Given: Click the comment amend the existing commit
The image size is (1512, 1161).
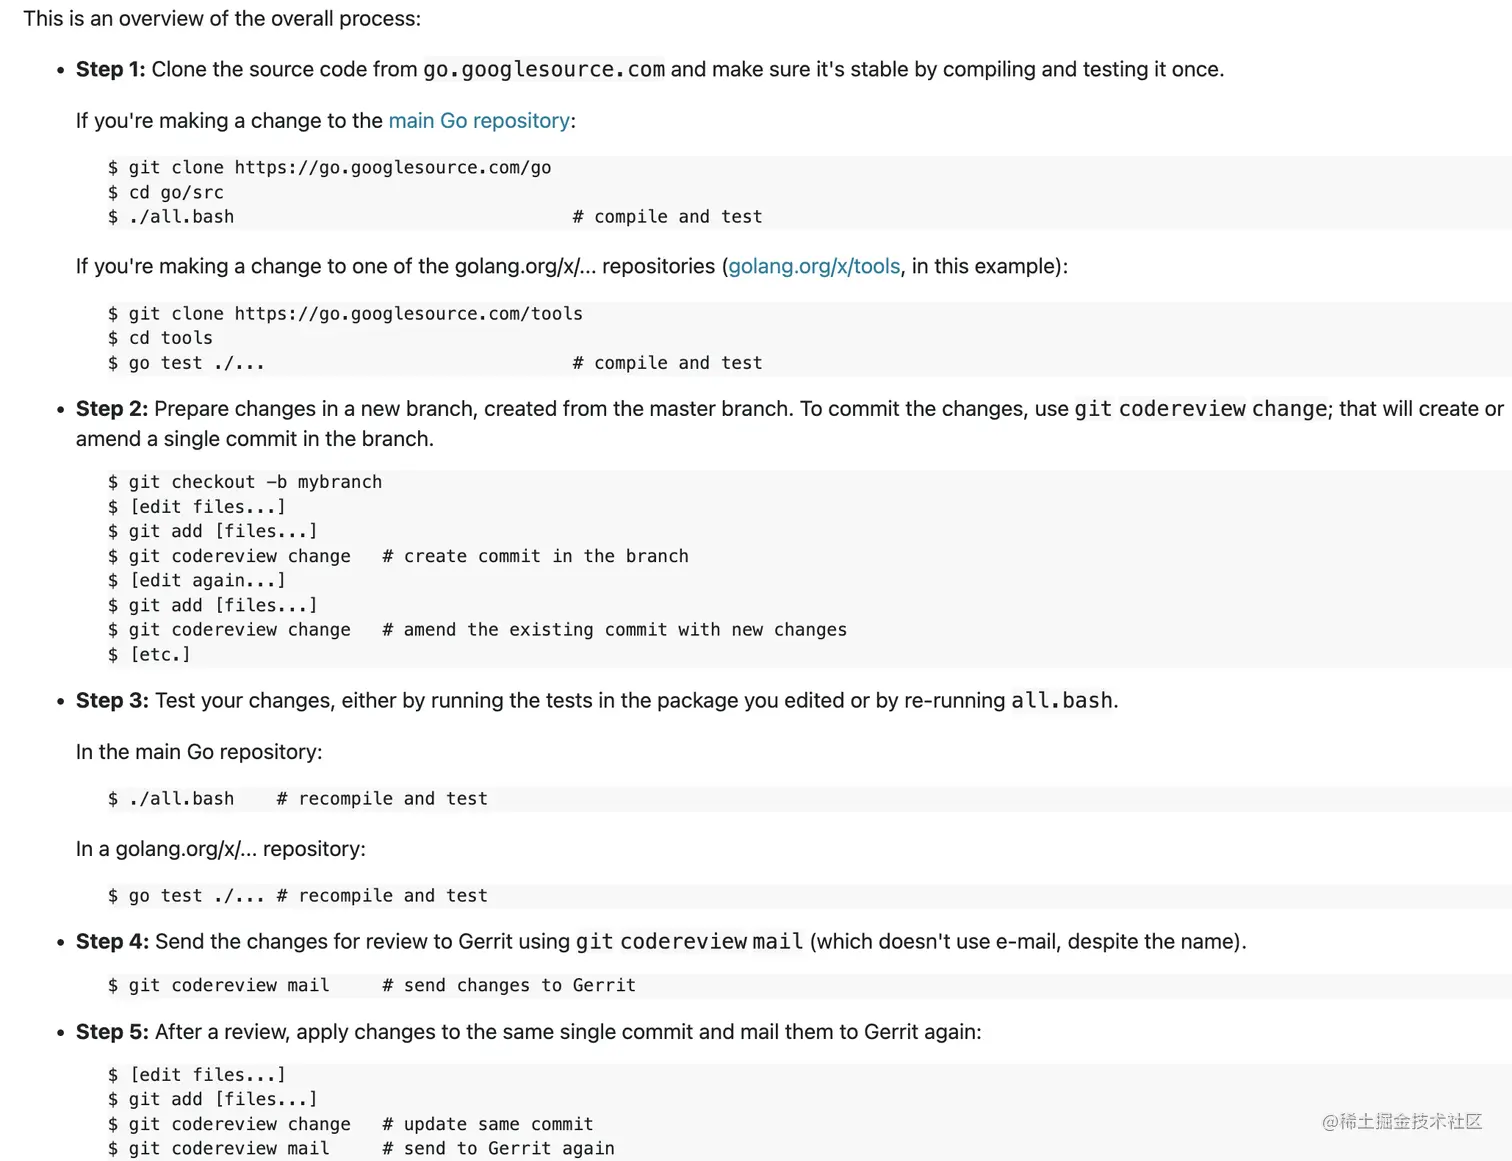Looking at the screenshot, I should [614, 630].
